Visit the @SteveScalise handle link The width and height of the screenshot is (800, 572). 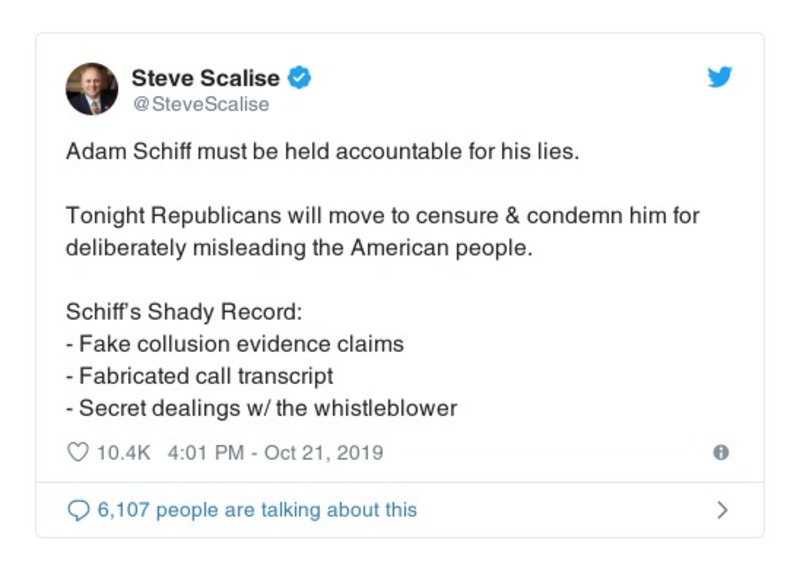(x=200, y=103)
